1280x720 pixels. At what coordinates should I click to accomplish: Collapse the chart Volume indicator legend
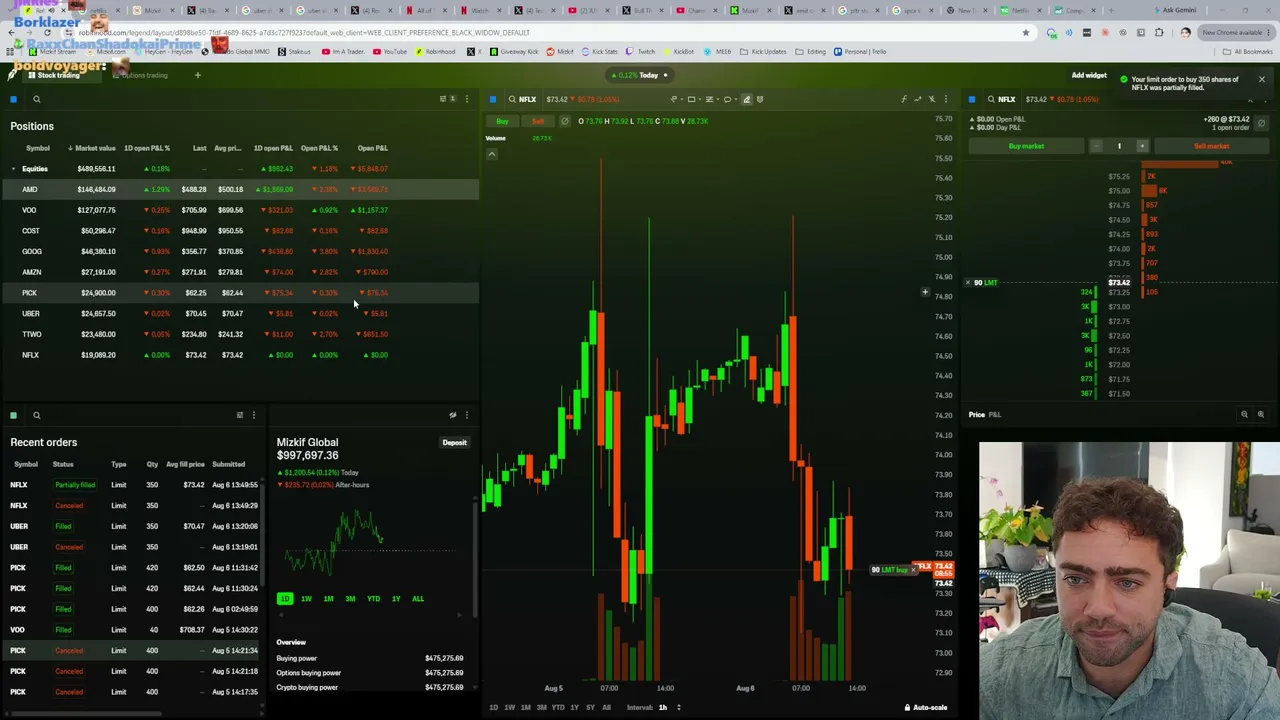pyautogui.click(x=491, y=154)
